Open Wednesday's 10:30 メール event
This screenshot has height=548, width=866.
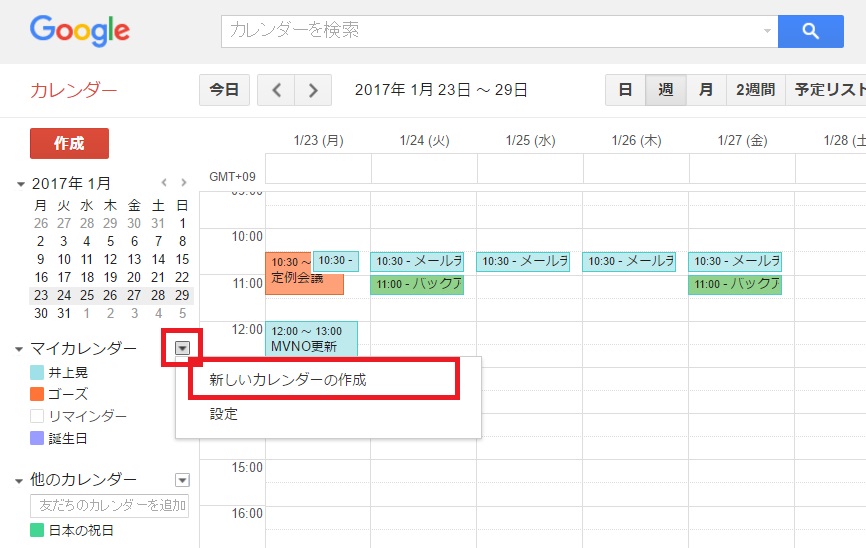pyautogui.click(x=523, y=261)
